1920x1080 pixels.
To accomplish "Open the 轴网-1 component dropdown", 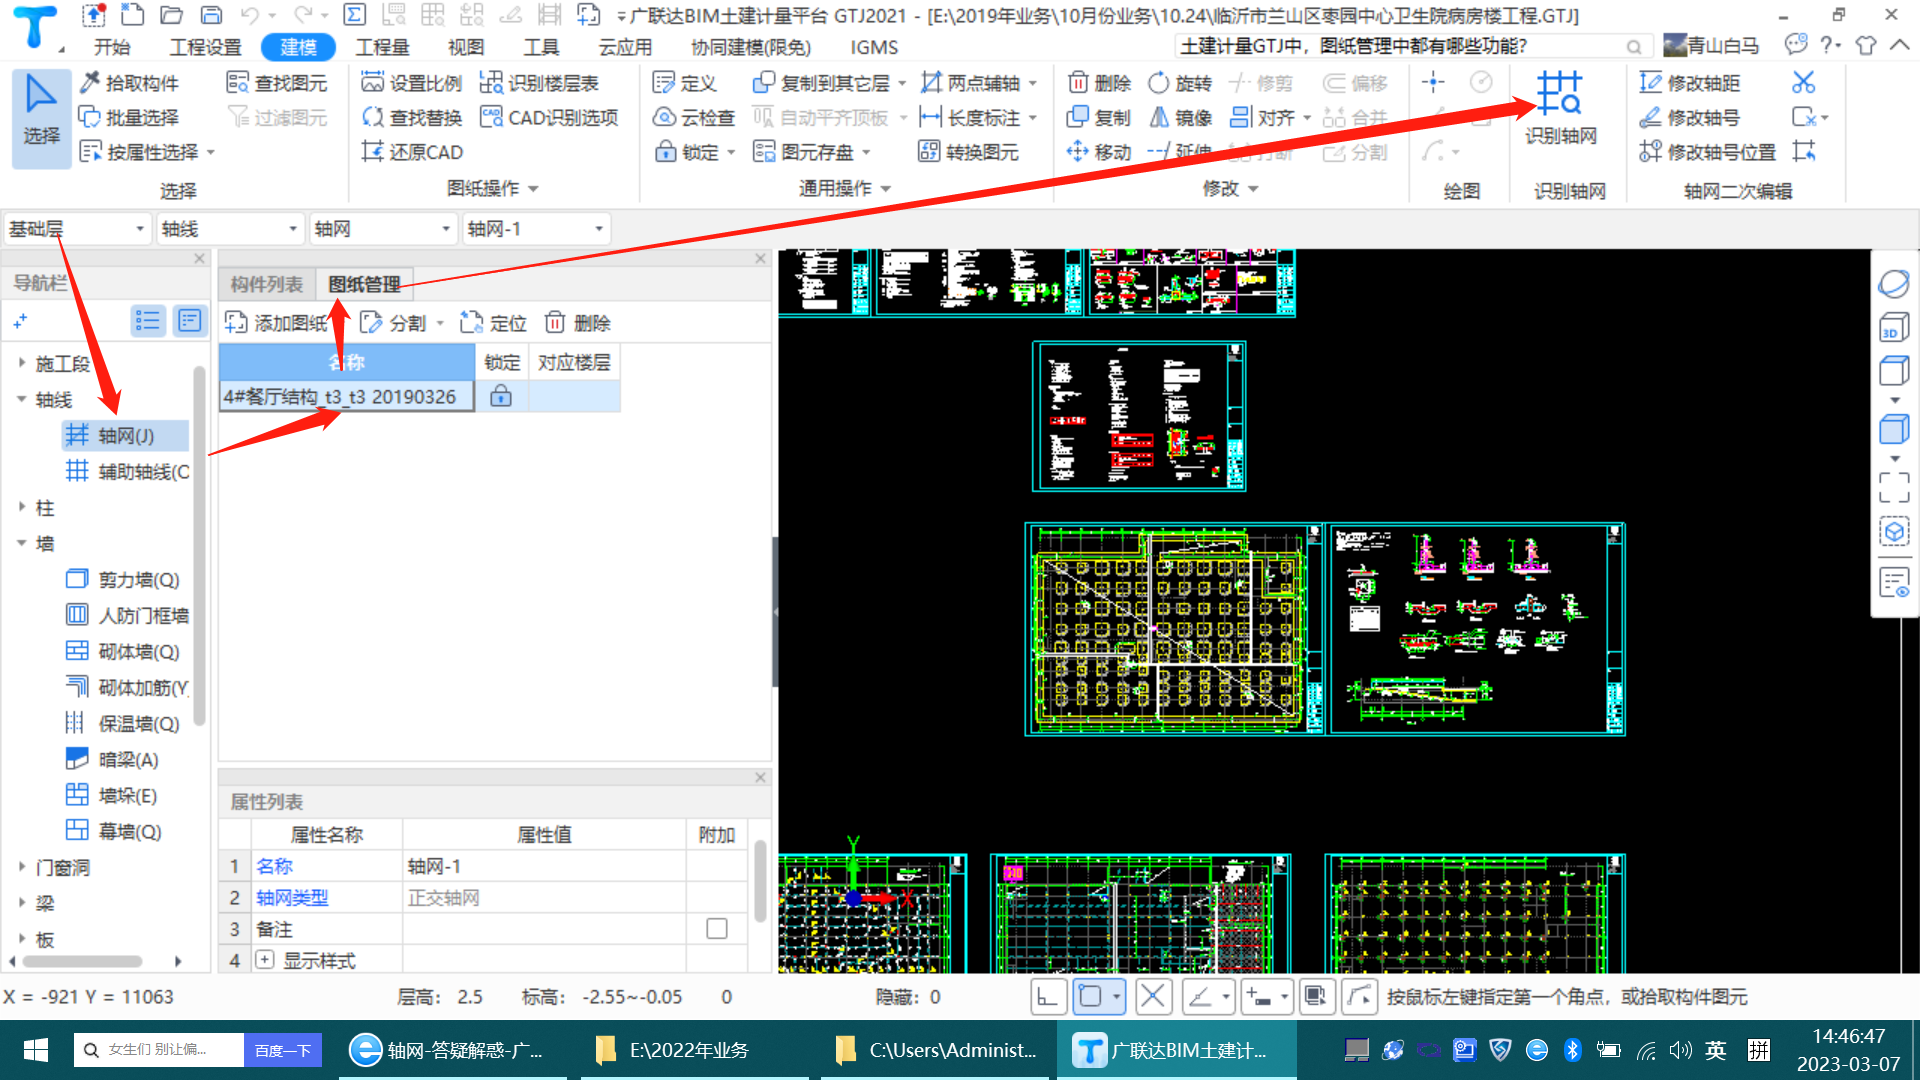I will pyautogui.click(x=537, y=229).
